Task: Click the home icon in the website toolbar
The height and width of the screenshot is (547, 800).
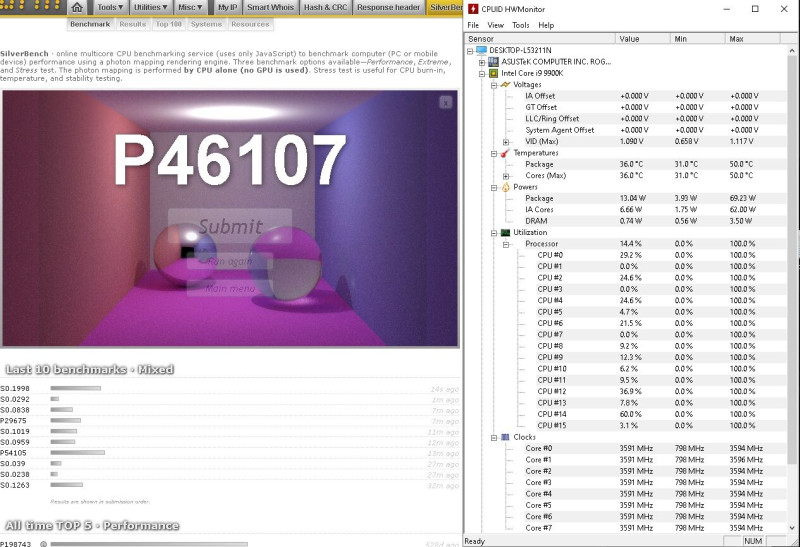Action: coord(77,7)
